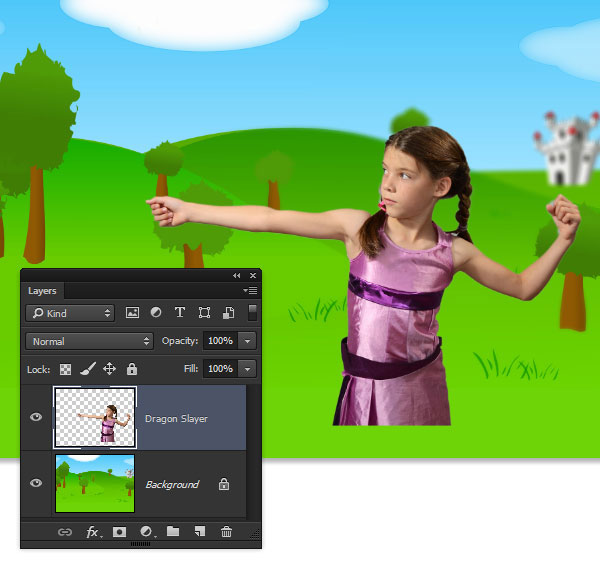
Task: Filter layers by type layers
Action: [180, 313]
